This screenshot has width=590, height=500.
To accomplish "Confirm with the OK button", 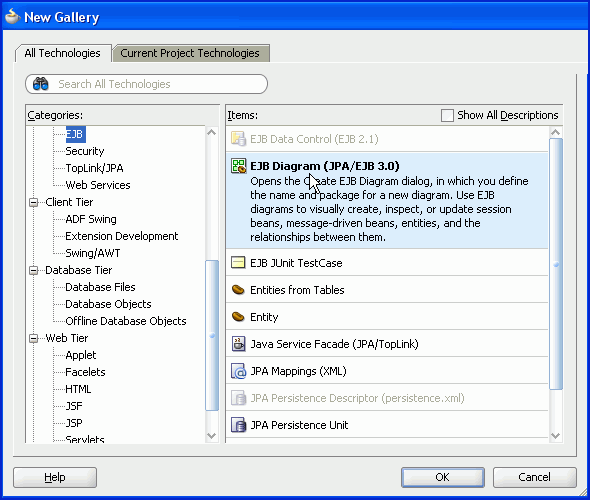I will pyautogui.click(x=442, y=477).
